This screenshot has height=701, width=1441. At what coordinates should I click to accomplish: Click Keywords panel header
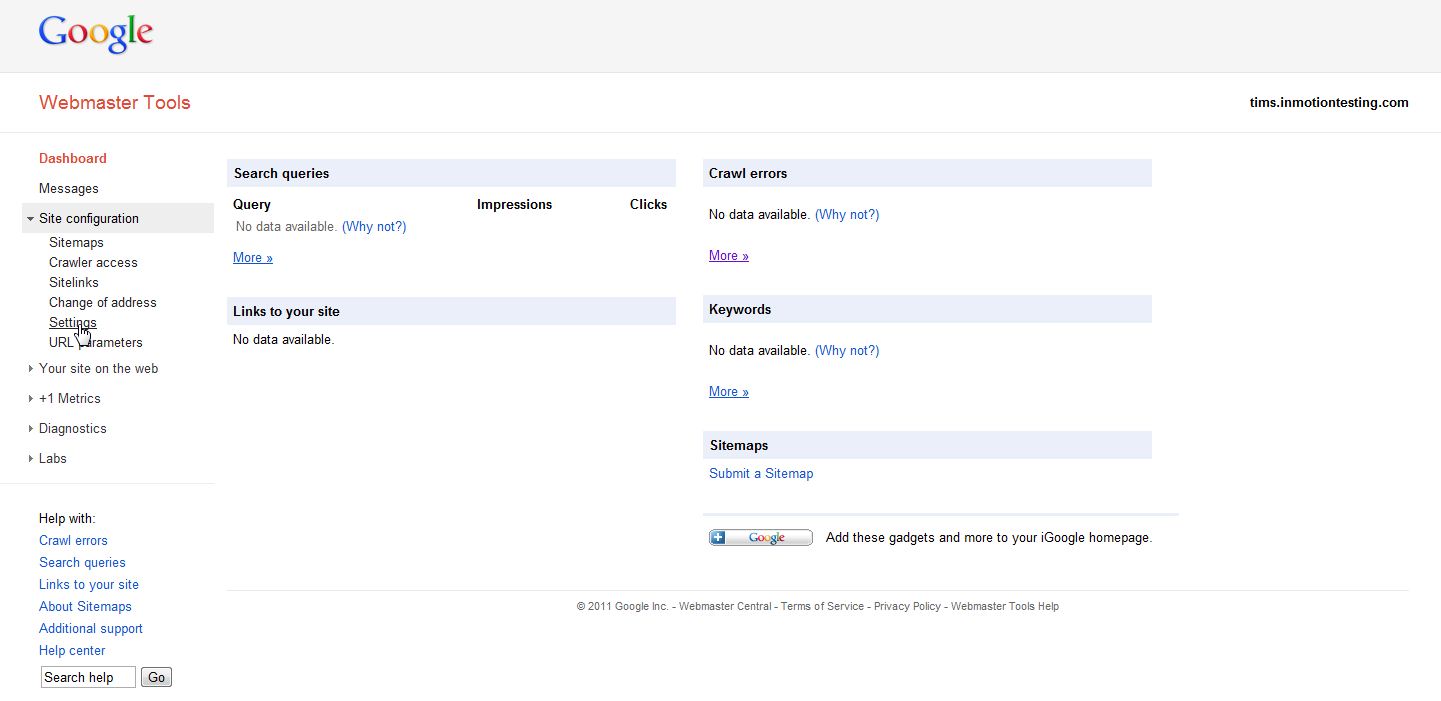tap(927, 309)
